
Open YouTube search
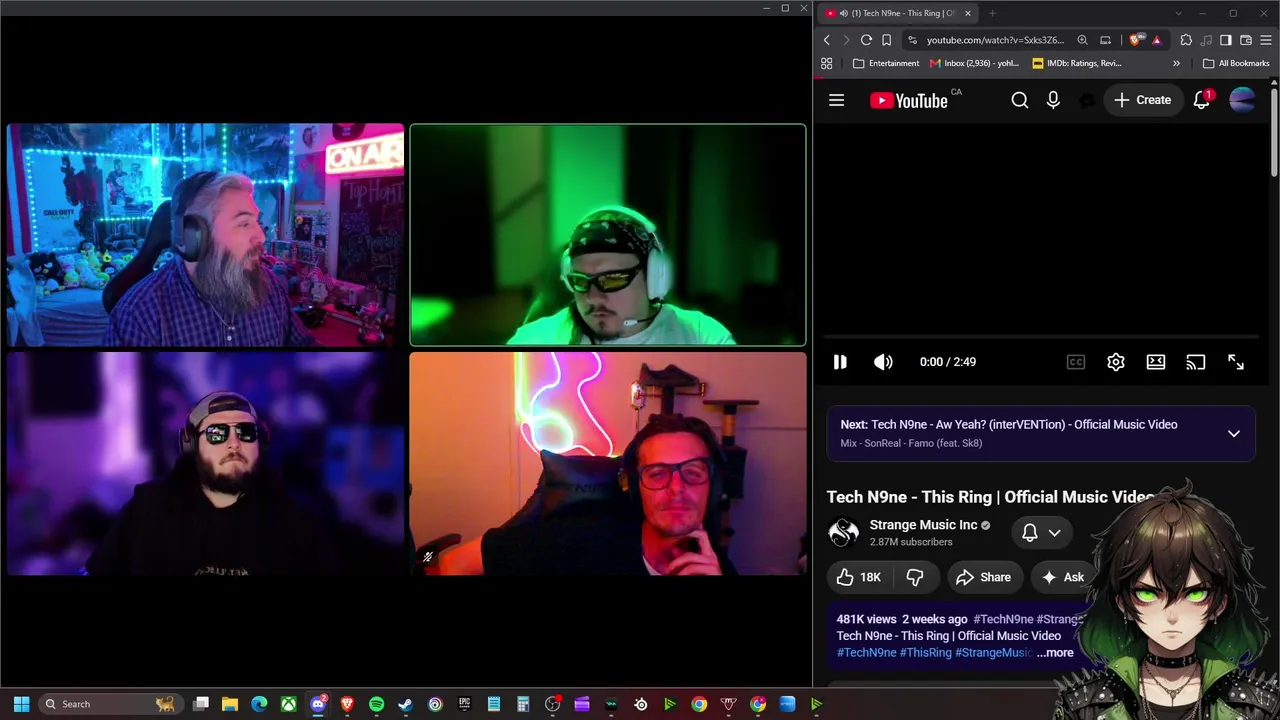click(1020, 100)
